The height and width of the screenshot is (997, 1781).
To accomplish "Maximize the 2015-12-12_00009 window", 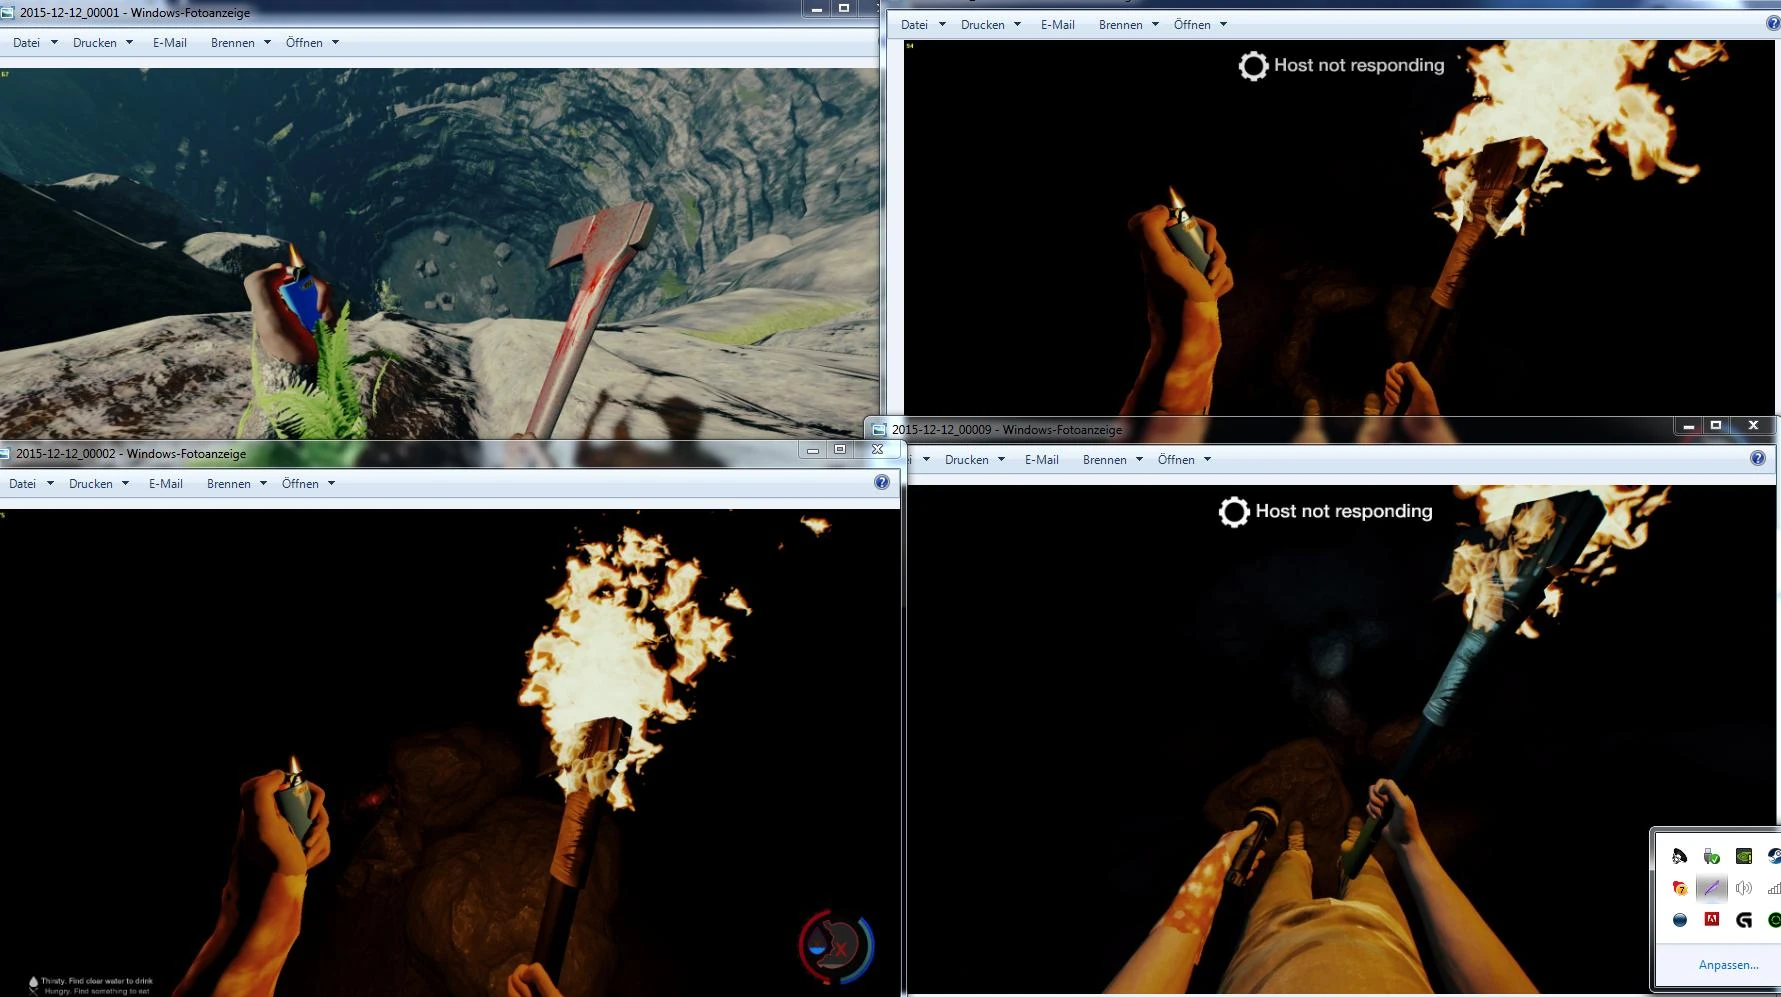I will [x=1716, y=426].
